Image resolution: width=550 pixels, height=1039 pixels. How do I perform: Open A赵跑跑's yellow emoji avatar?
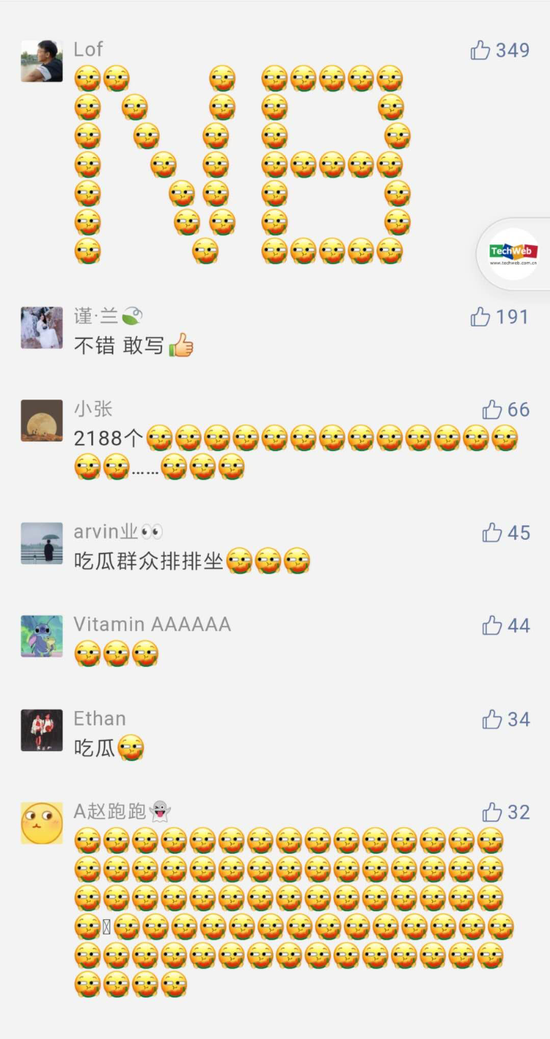coord(42,823)
